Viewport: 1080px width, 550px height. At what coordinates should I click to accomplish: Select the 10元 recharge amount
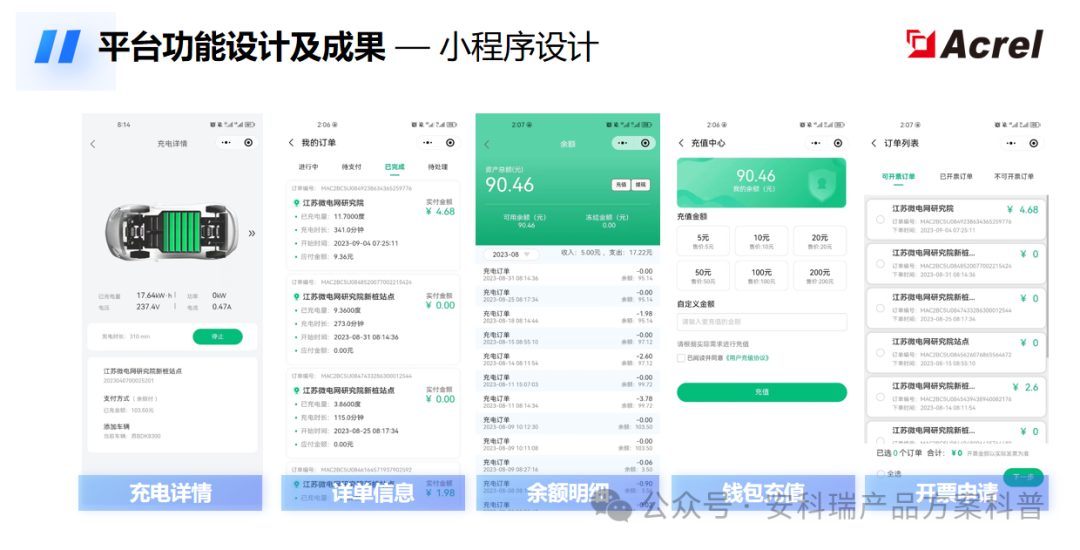tap(761, 241)
